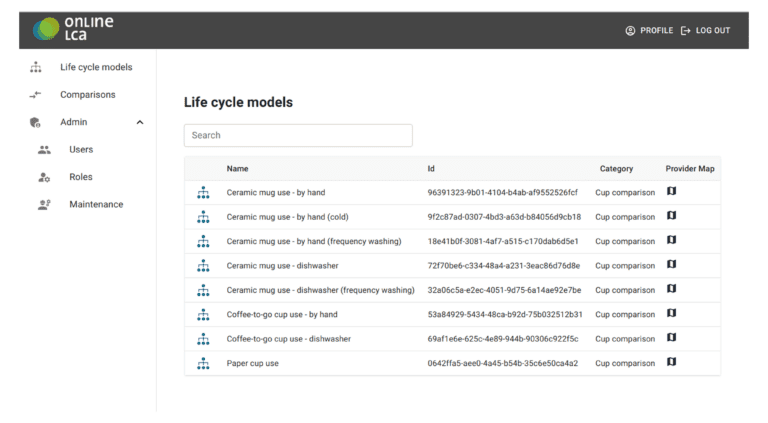Click the PROFILE button
This screenshot has width=768, height=423.
(x=649, y=30)
